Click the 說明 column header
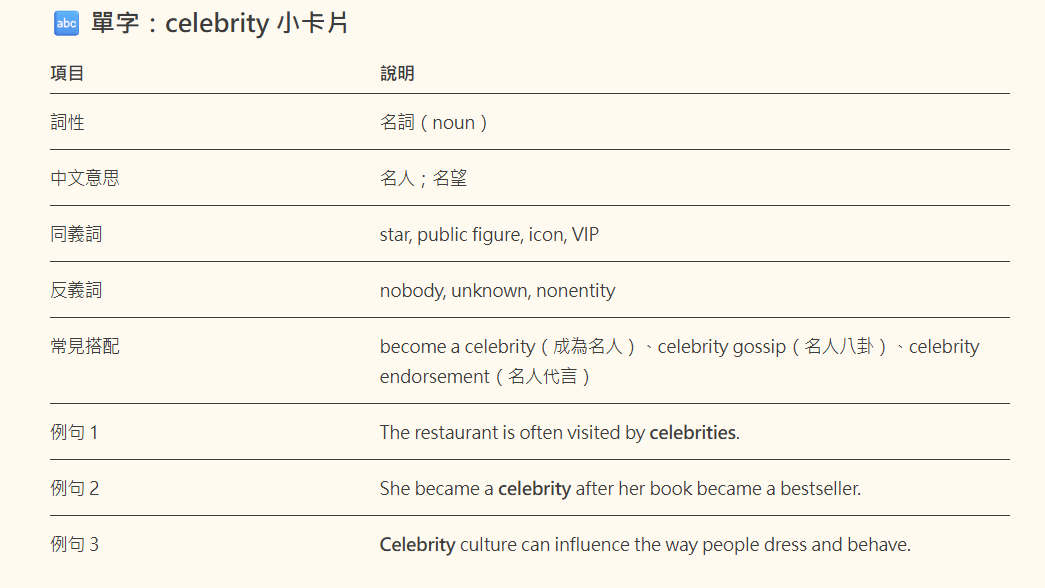This screenshot has width=1045, height=588. click(397, 73)
